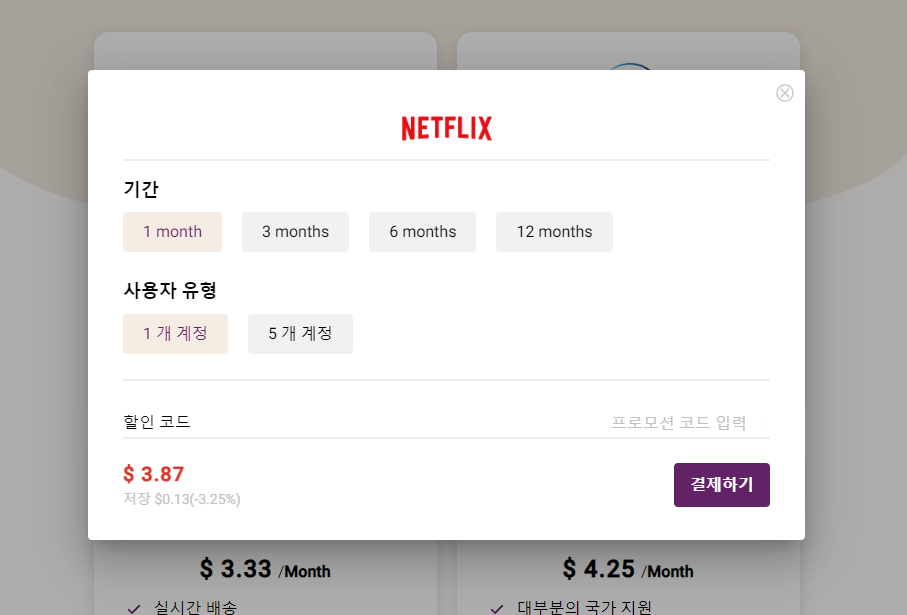The width and height of the screenshot is (907, 615).
Task: Choose the 5 개 계정 user type
Action: [x=300, y=334]
